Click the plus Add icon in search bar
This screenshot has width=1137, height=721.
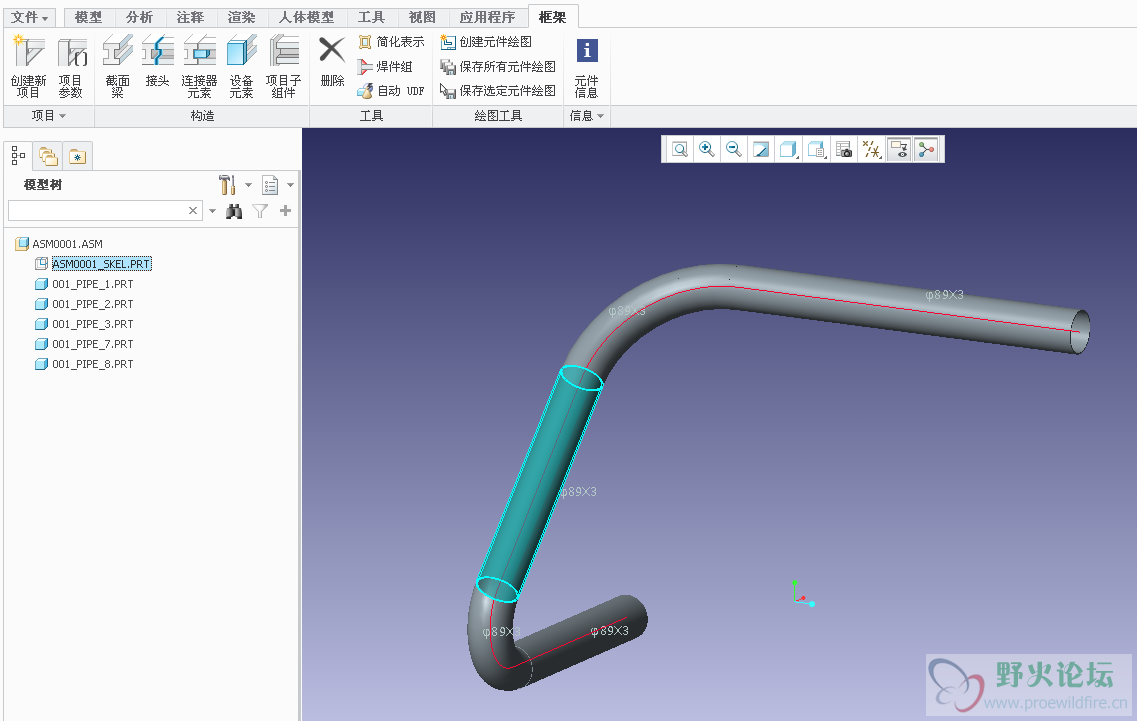[286, 211]
